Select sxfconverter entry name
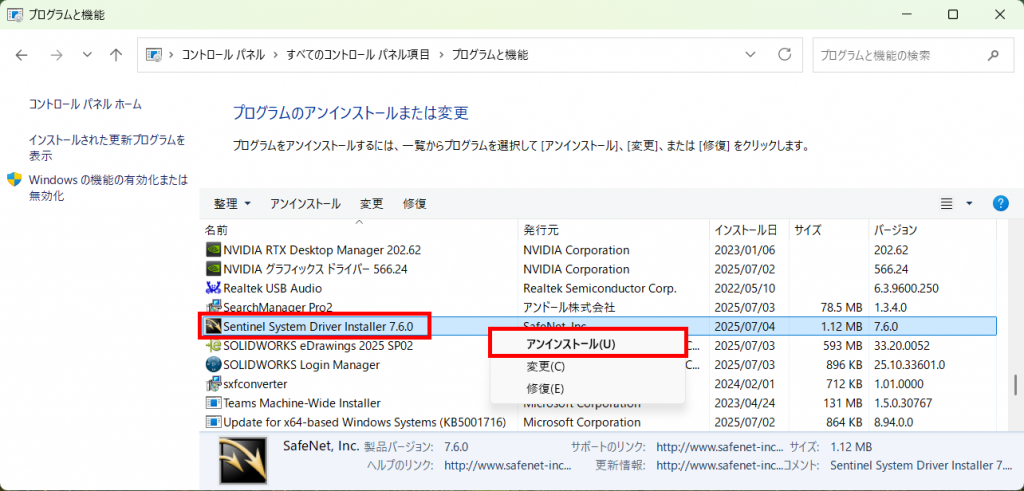The height and width of the screenshot is (491, 1024). click(255, 384)
